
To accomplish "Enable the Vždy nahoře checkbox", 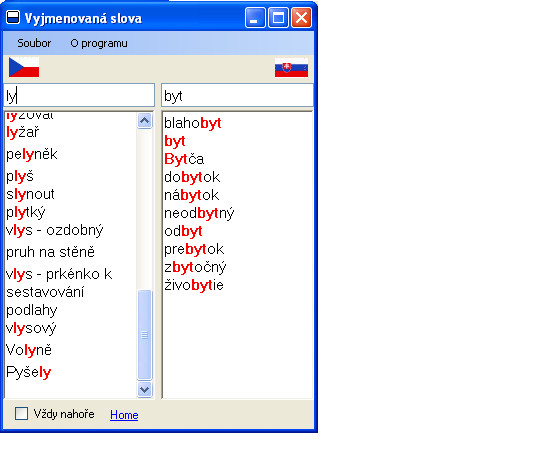I will [21, 414].
